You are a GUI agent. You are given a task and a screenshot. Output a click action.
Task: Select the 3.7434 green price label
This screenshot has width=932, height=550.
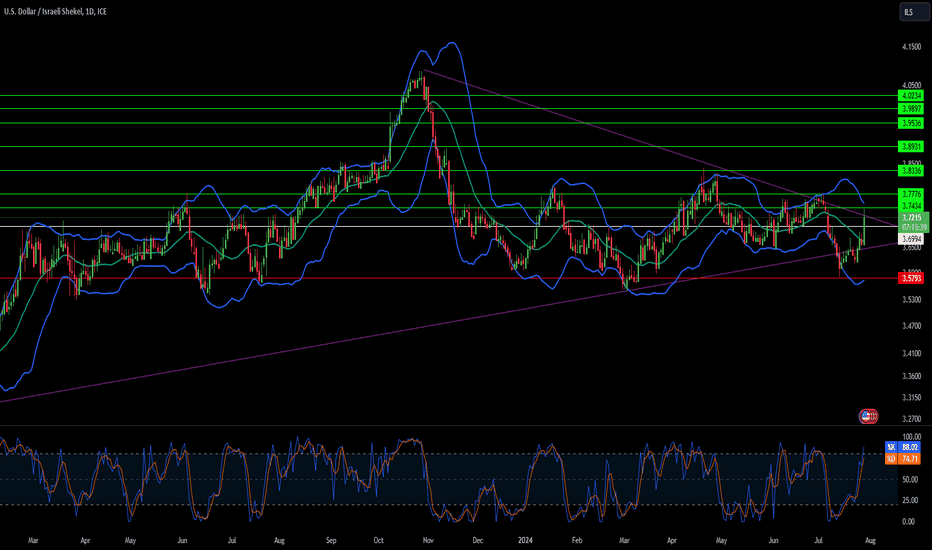coord(911,206)
